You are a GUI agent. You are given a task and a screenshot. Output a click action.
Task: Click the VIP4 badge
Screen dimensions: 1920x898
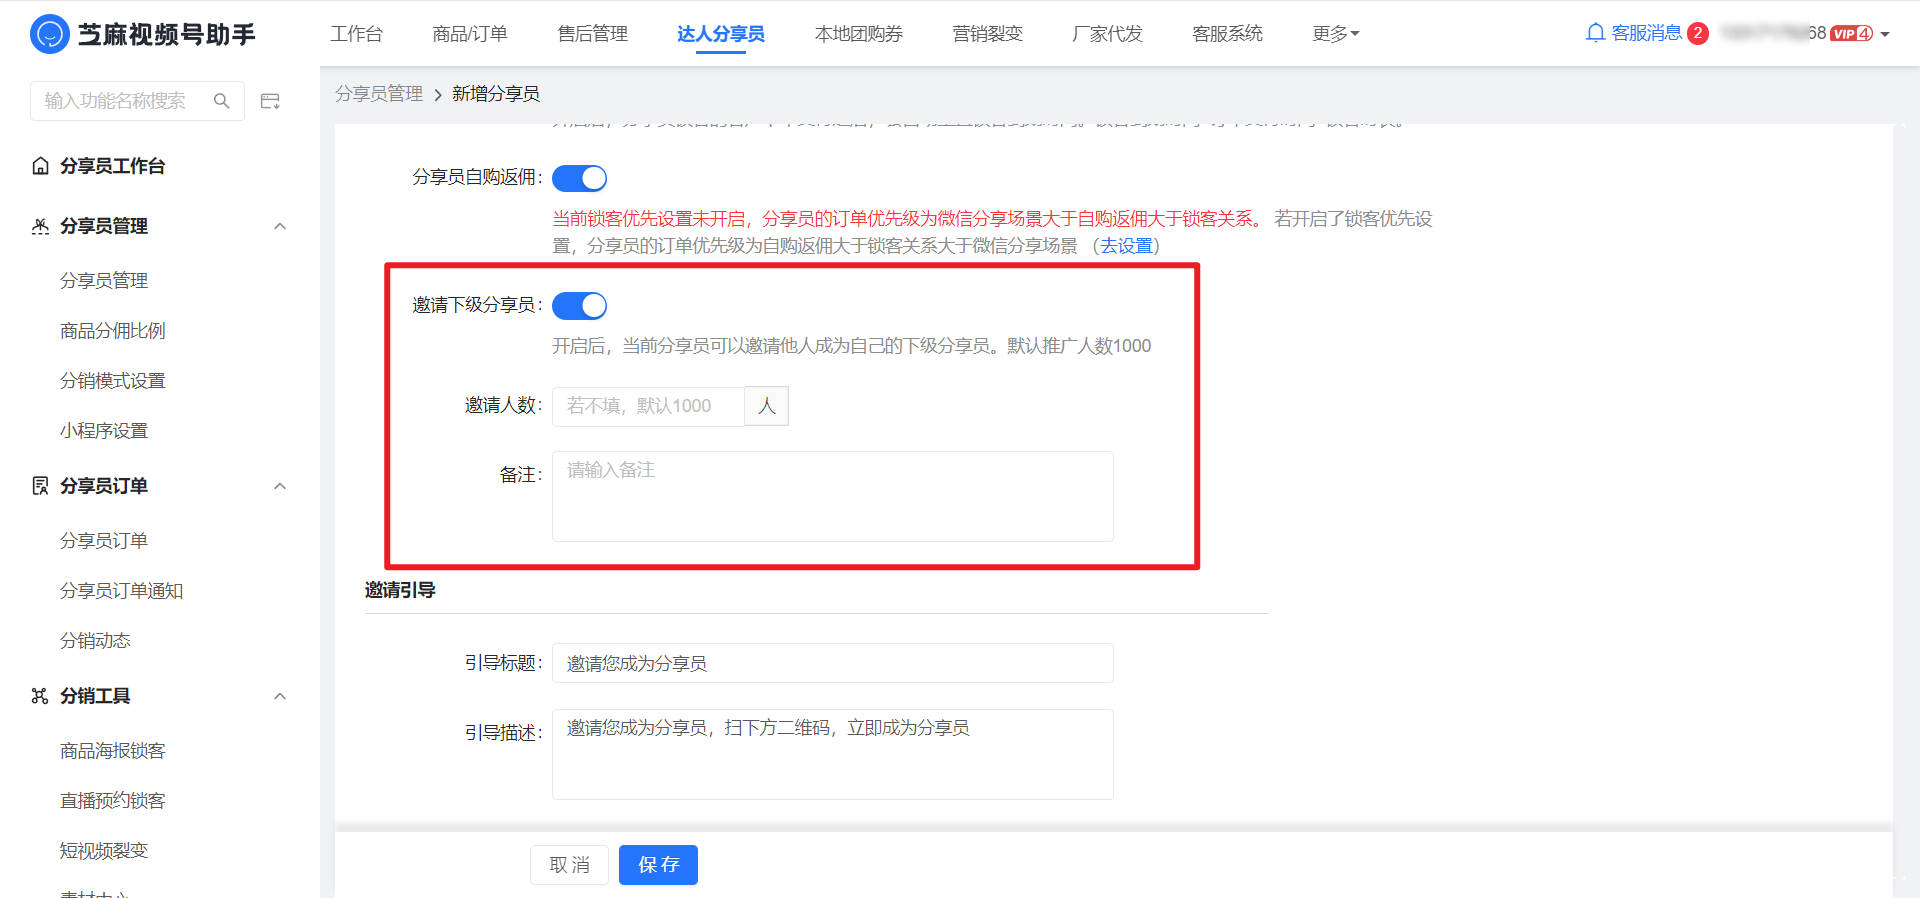click(x=1851, y=33)
